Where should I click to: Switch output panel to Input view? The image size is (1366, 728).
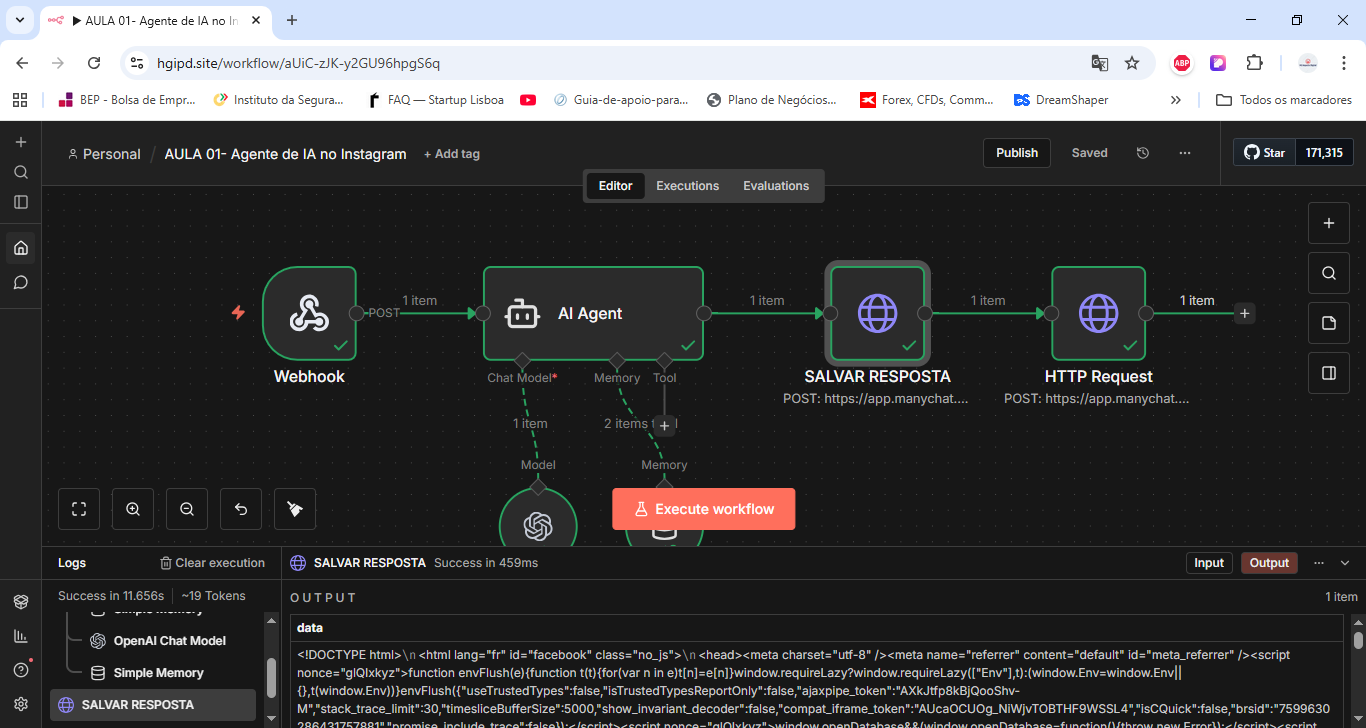(1209, 563)
